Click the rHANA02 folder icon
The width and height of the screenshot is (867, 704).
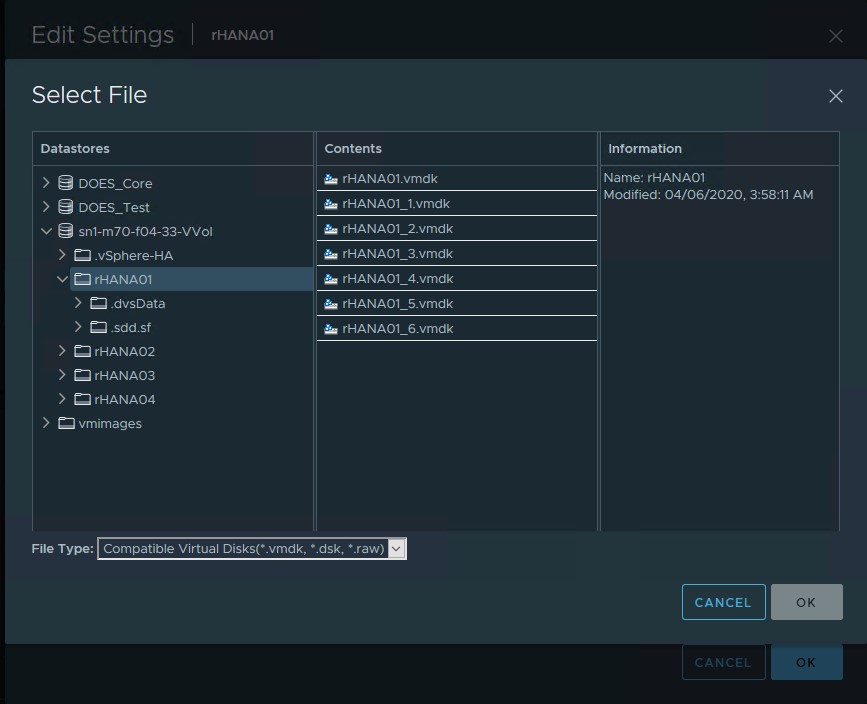82,351
